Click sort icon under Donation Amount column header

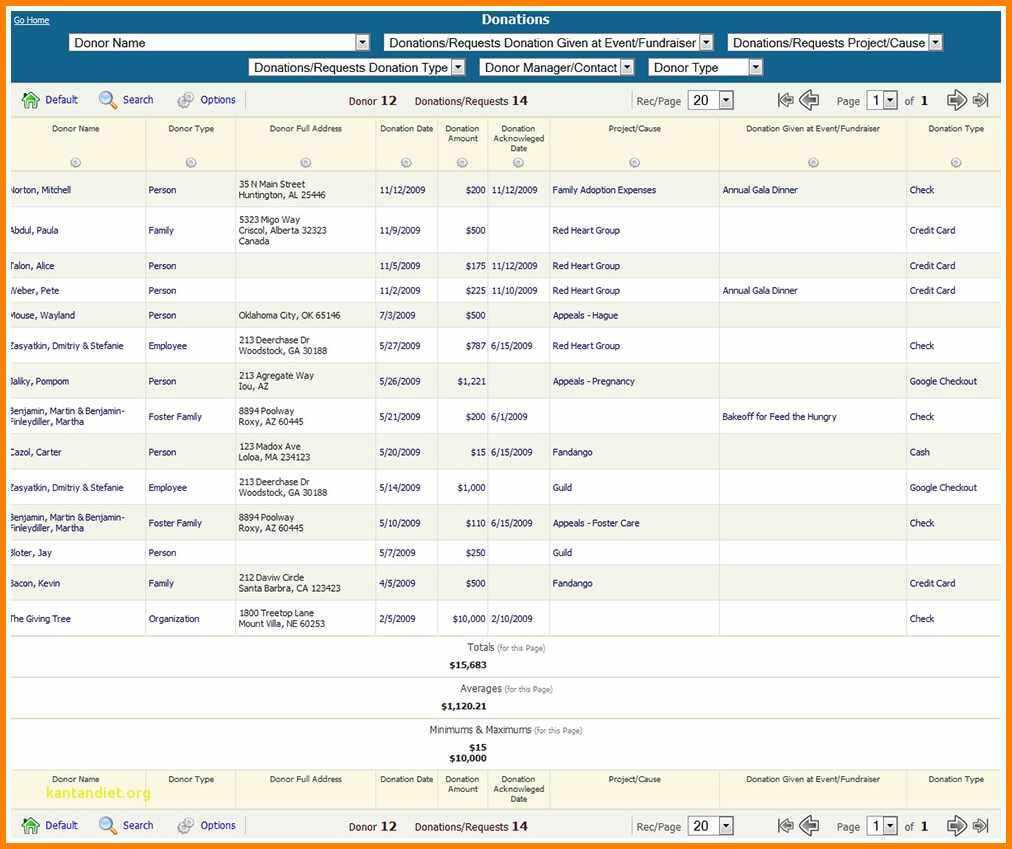462,163
